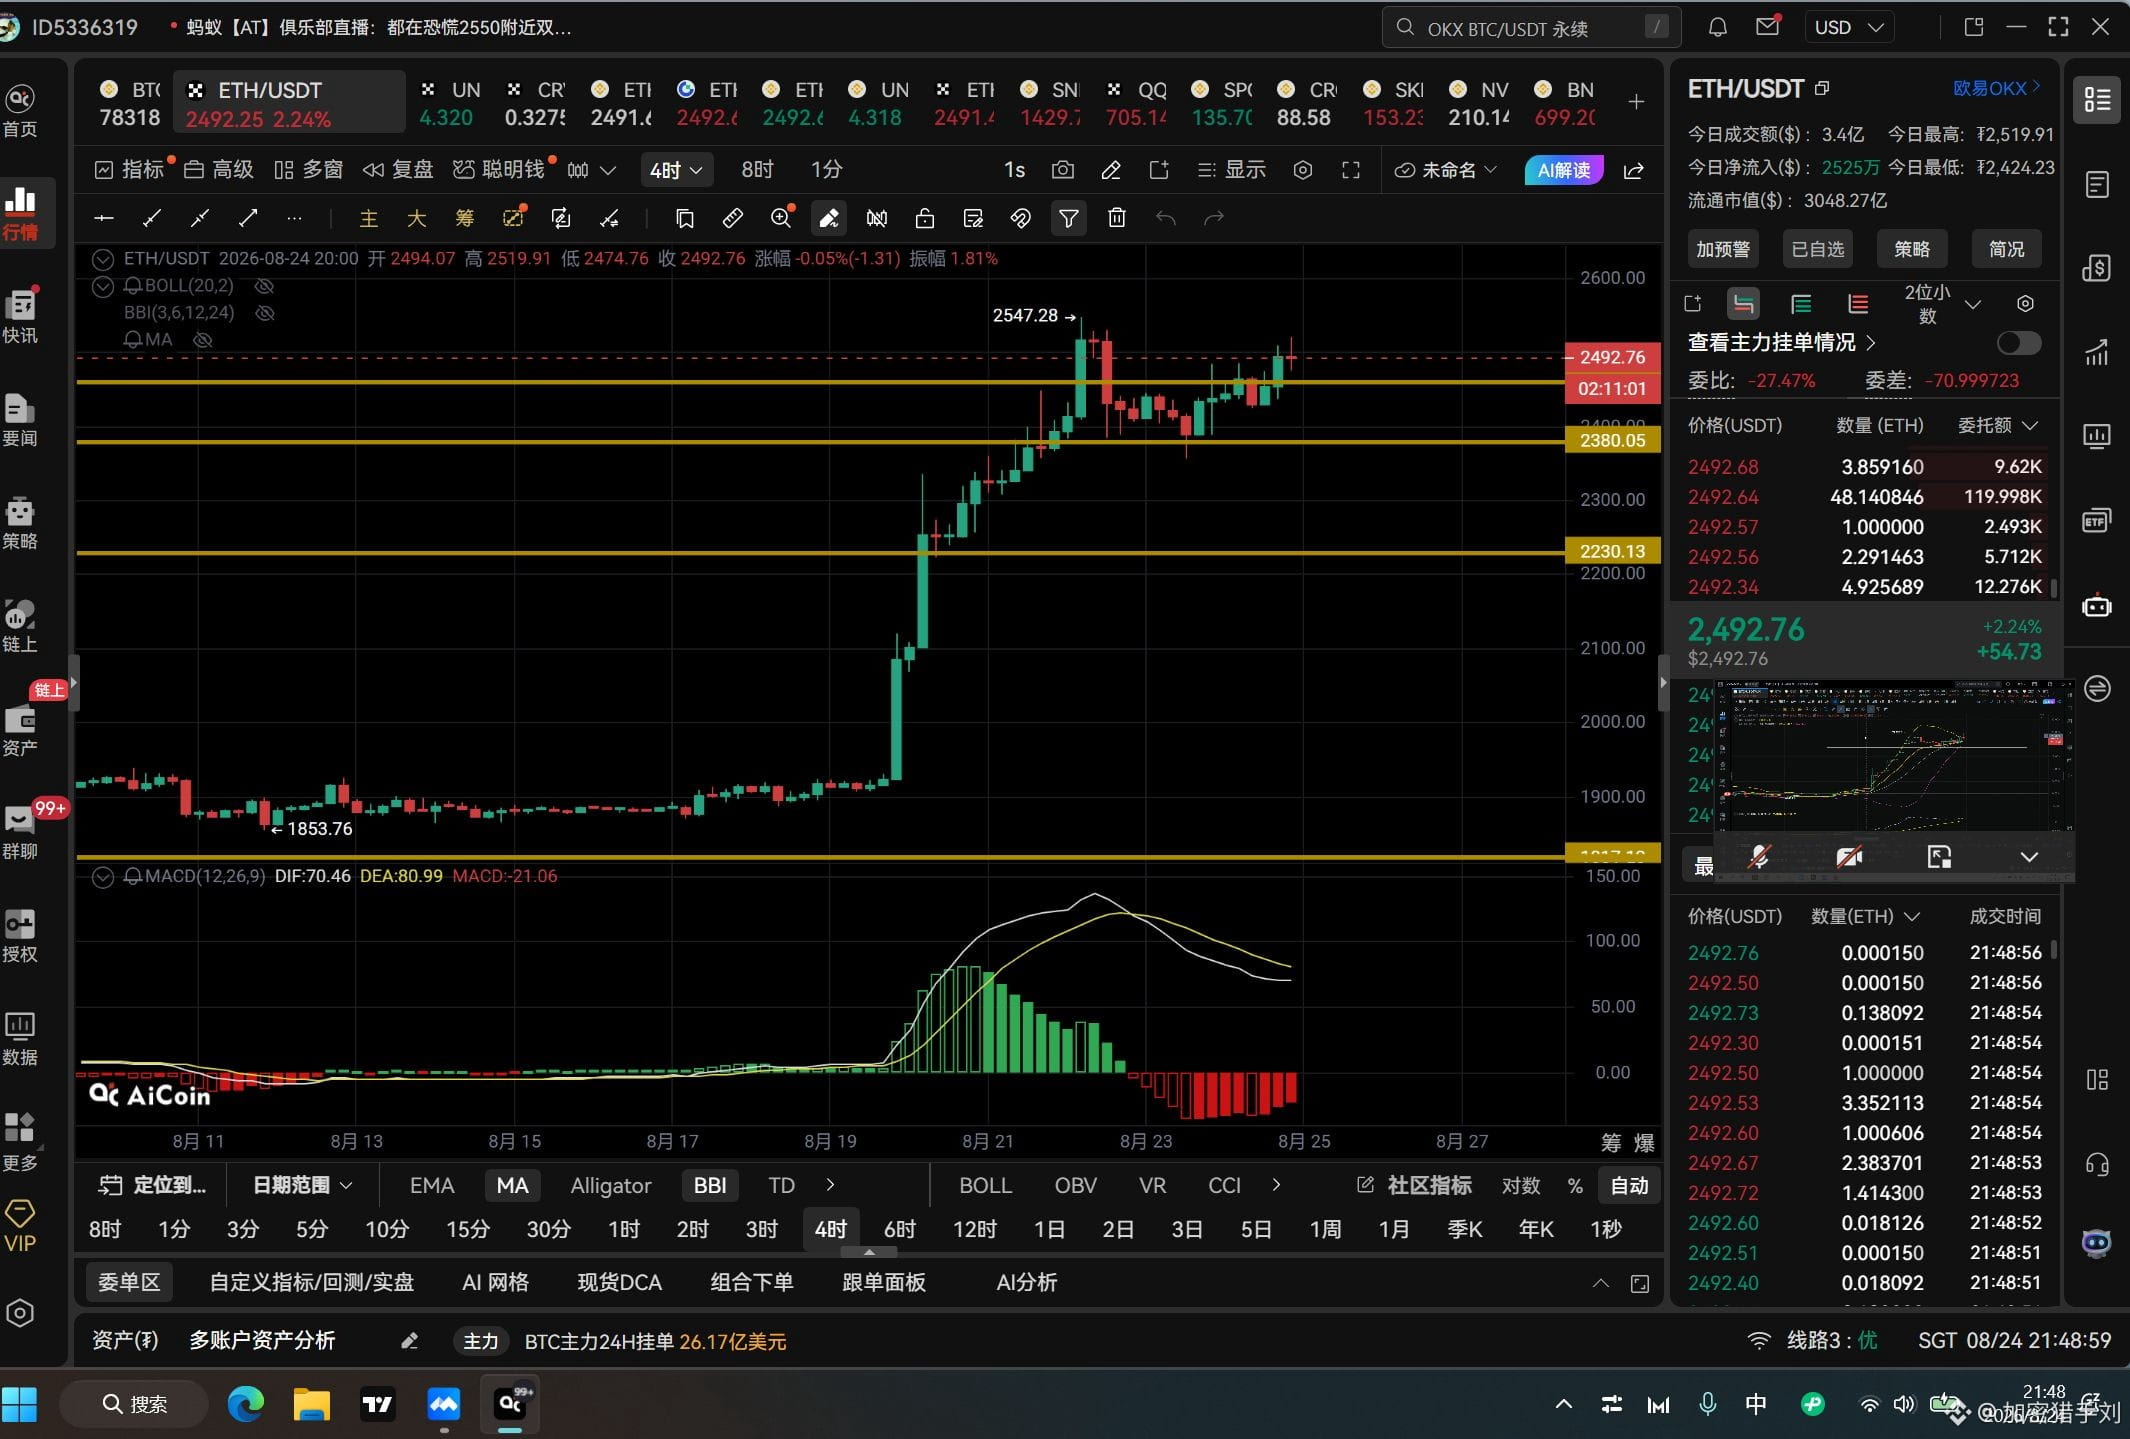
Task: Click the AI解读 button
Action: coord(1564,170)
